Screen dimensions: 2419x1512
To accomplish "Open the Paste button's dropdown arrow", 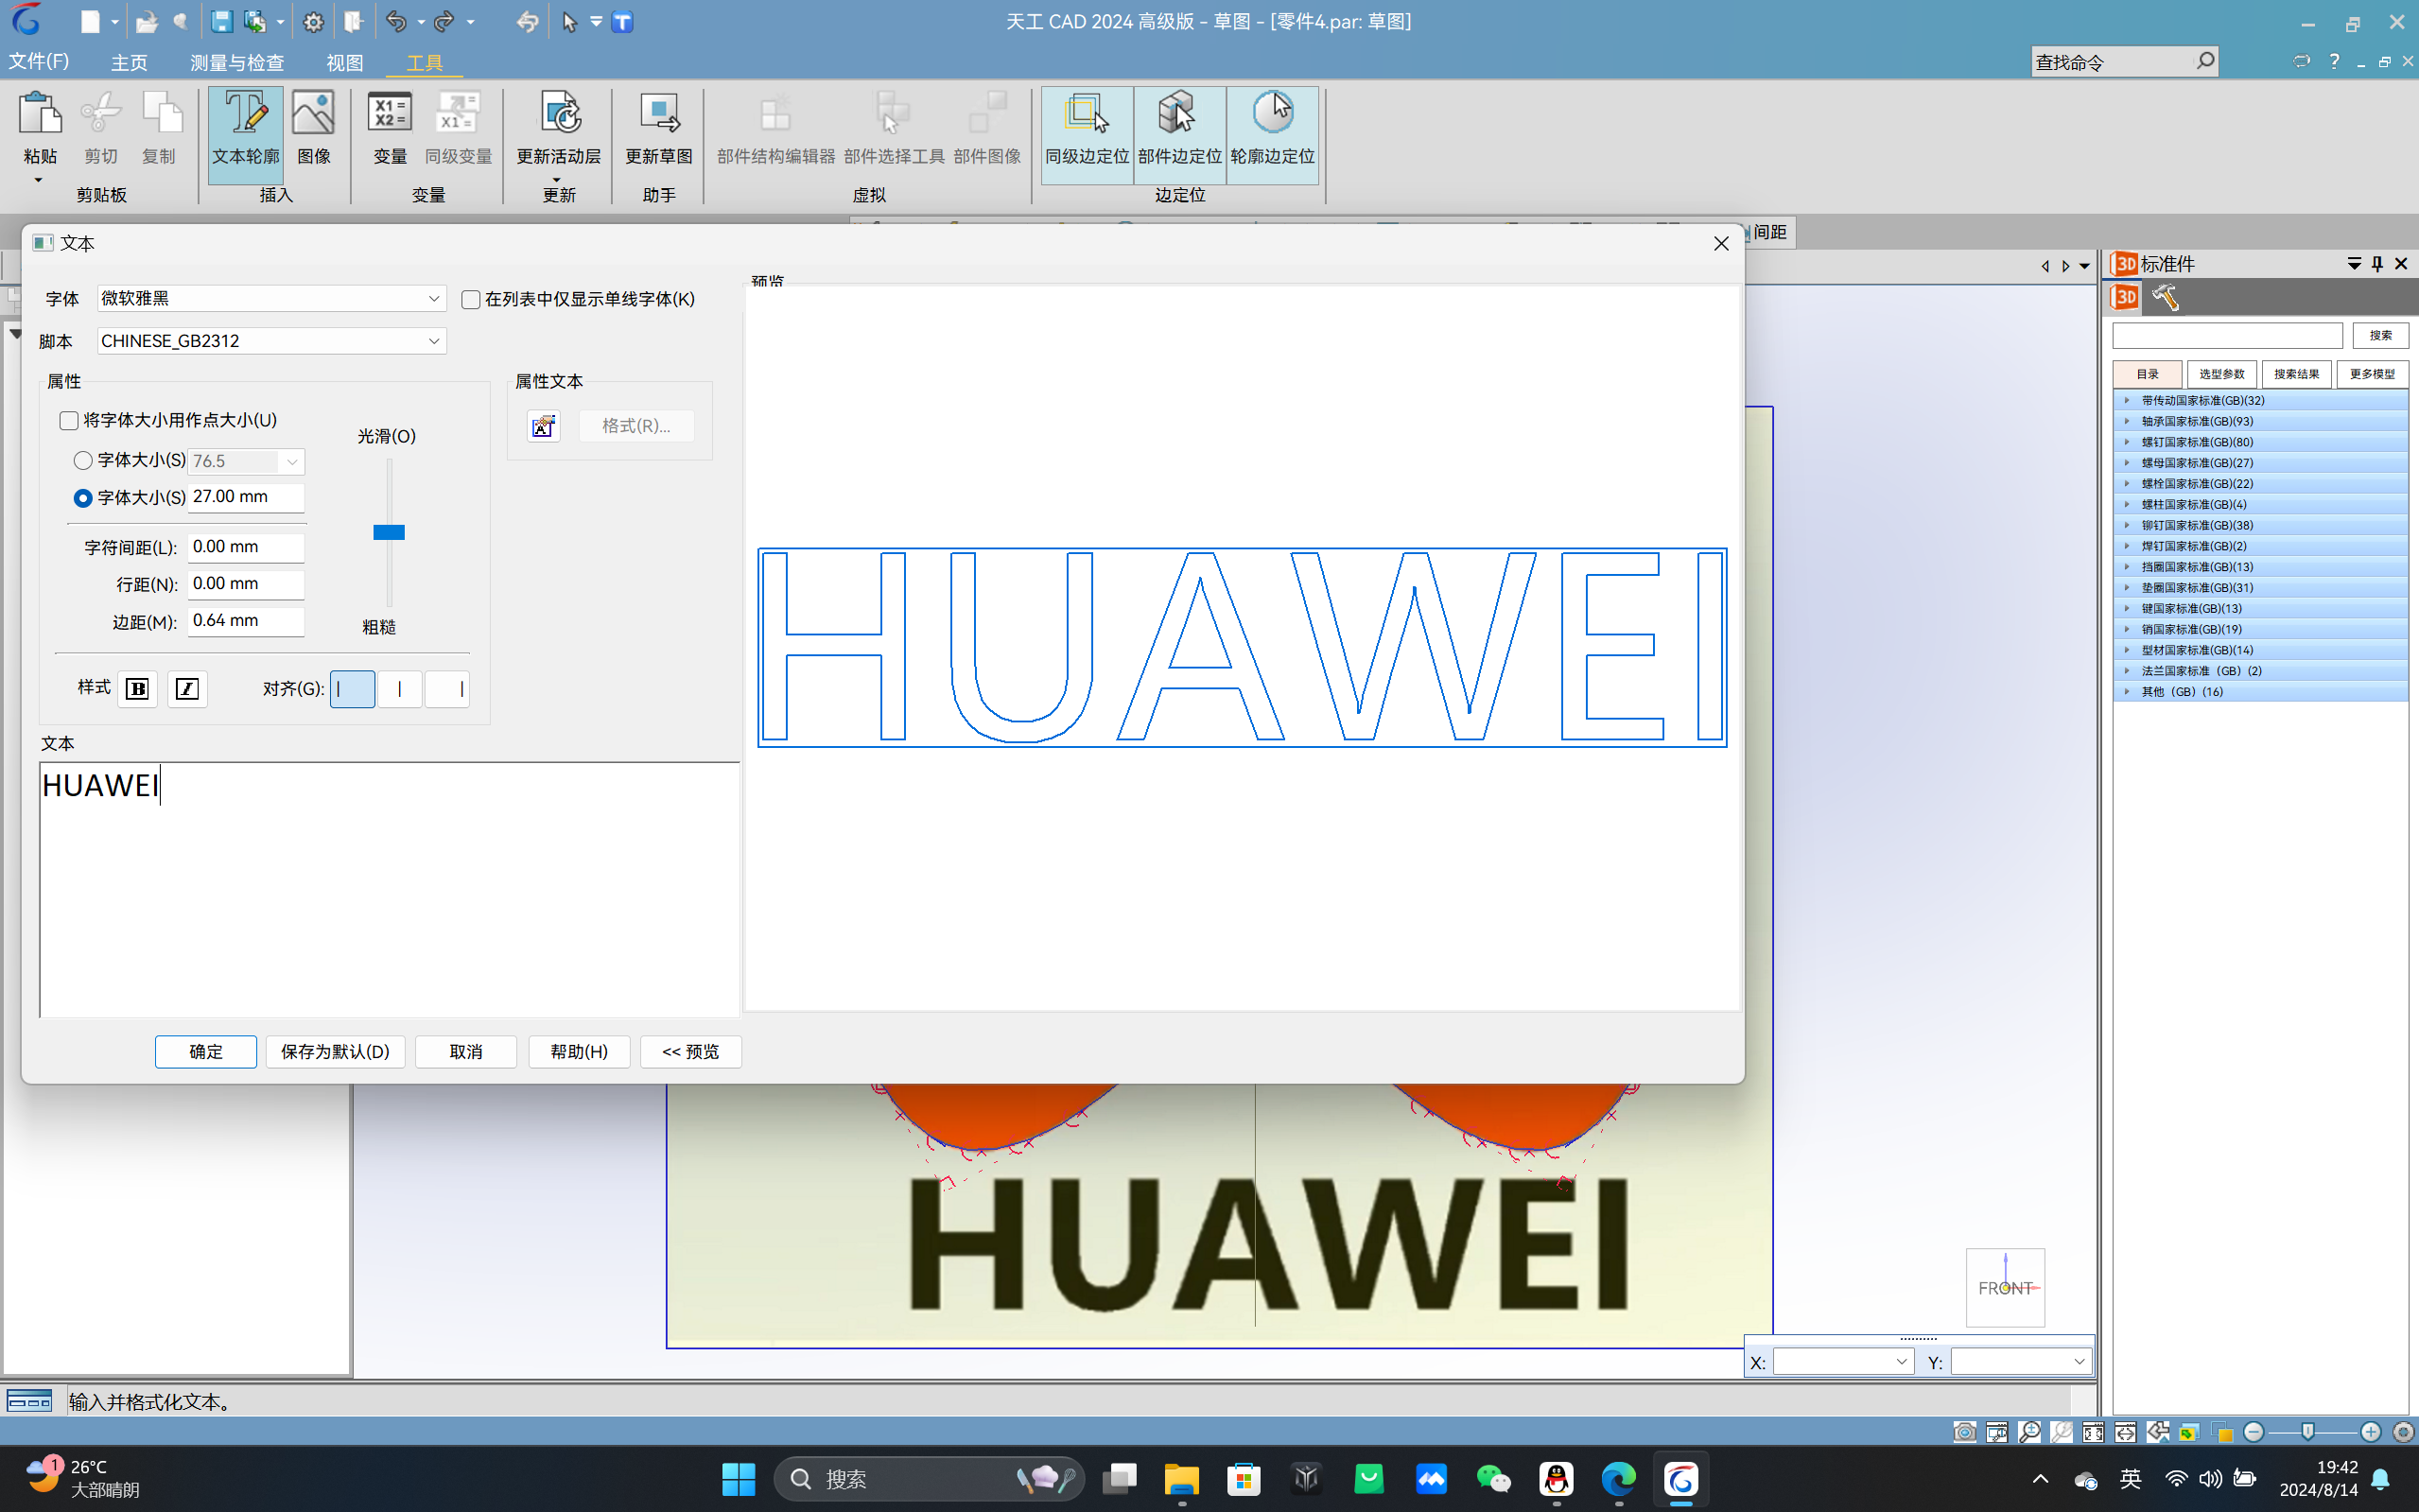I will (x=39, y=181).
